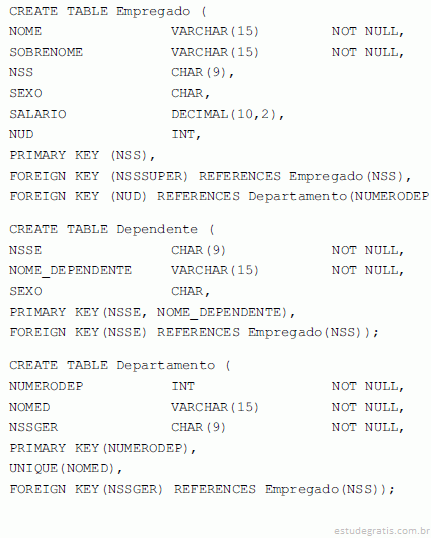Click the FOREIGN KEY(NSSGER) line
This screenshot has height=538, width=431.
point(202,489)
